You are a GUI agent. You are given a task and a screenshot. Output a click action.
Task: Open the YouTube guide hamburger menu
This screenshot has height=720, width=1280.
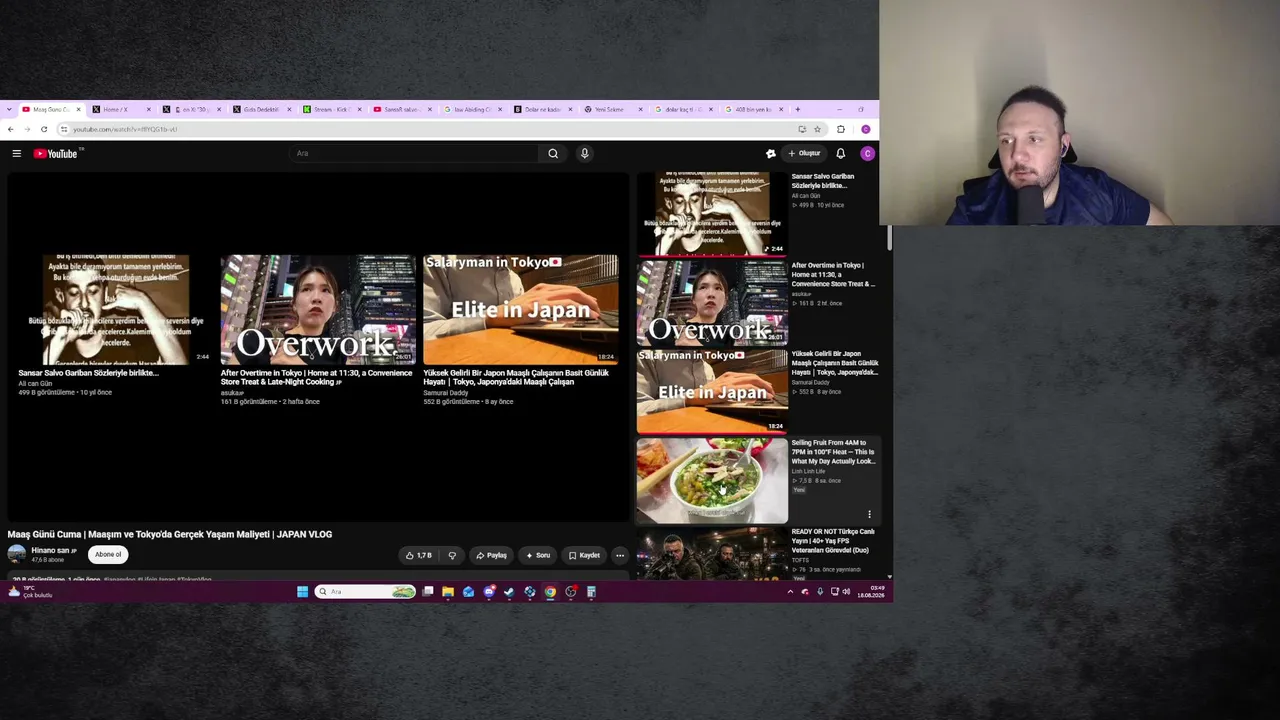[17, 153]
